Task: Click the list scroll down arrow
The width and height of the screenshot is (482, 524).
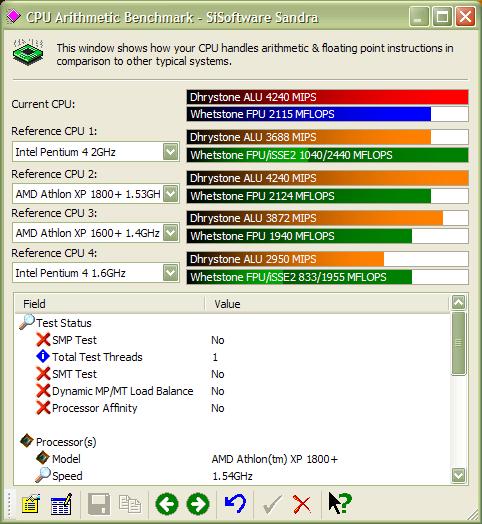Action: click(458, 475)
